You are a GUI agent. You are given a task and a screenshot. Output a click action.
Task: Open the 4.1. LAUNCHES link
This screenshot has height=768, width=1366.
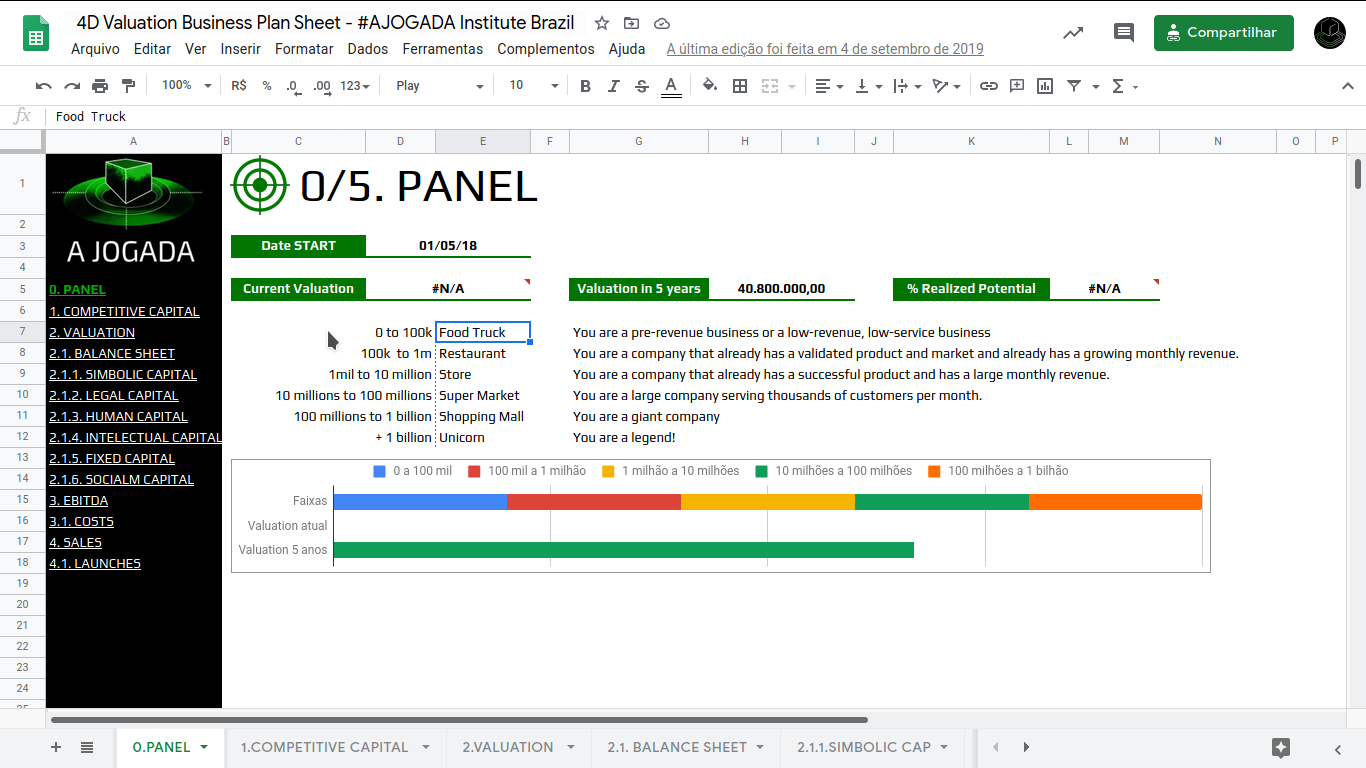coord(95,563)
